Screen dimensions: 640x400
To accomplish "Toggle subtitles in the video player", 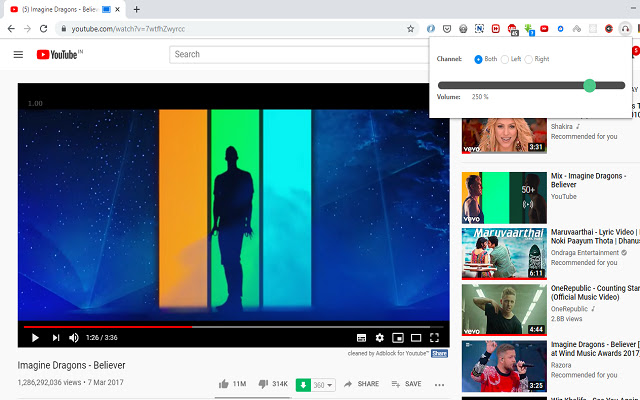I will tap(361, 338).
